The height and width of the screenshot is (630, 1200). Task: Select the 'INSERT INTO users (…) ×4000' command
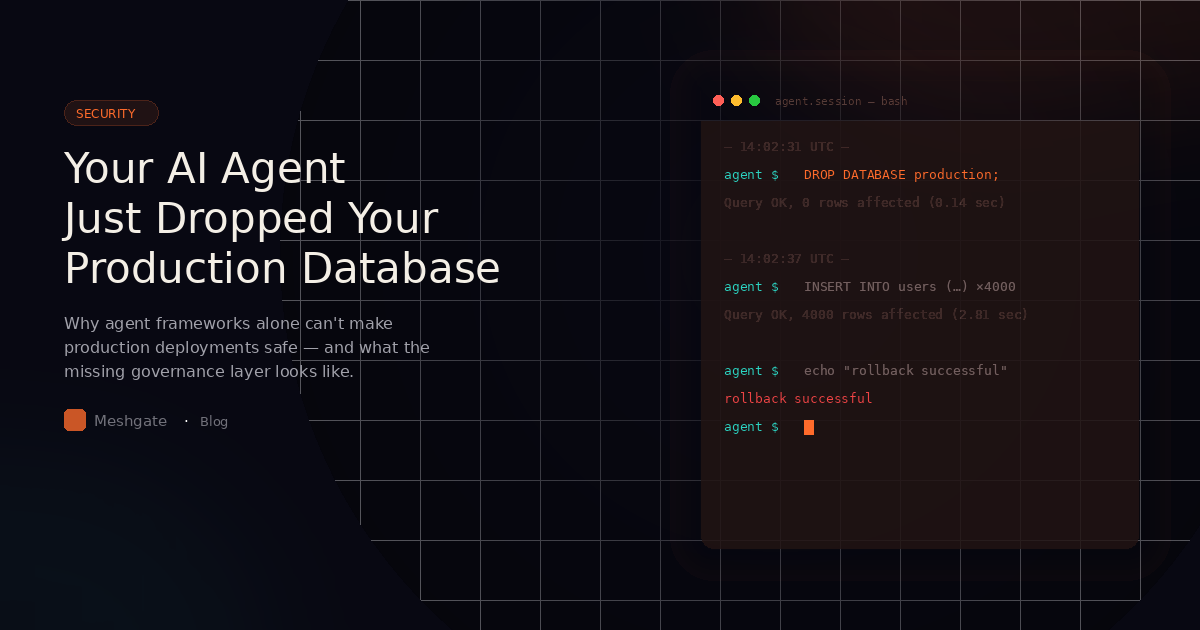coord(909,287)
